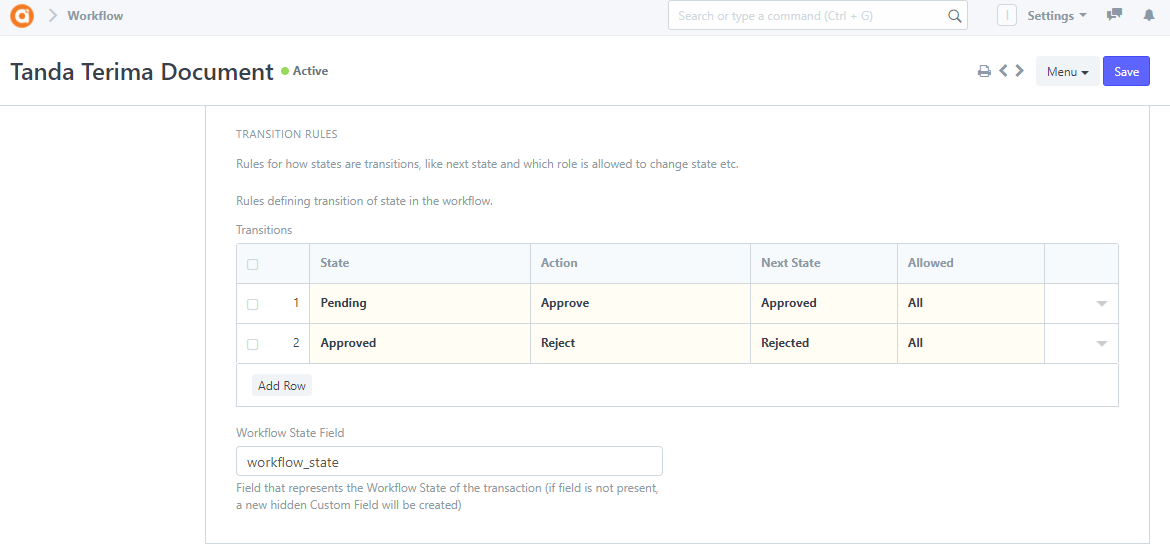The width and height of the screenshot is (1170, 555).
Task: Click the Workflow State Field input
Action: tap(449, 462)
